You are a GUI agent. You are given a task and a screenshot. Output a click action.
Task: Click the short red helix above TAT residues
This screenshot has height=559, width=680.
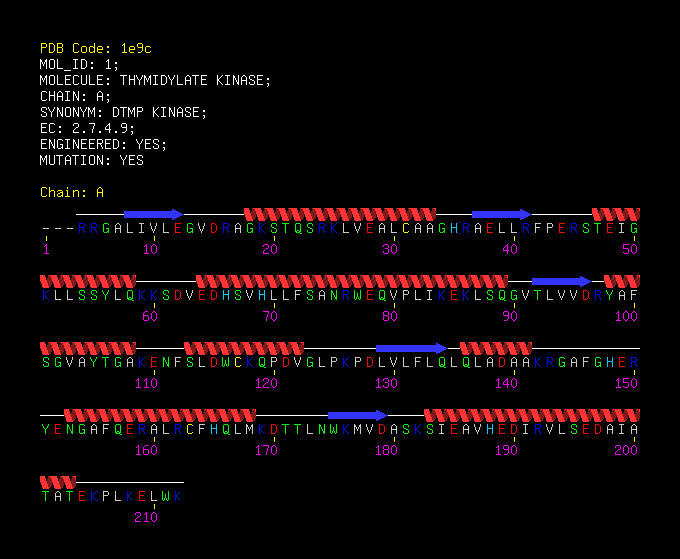click(58, 482)
